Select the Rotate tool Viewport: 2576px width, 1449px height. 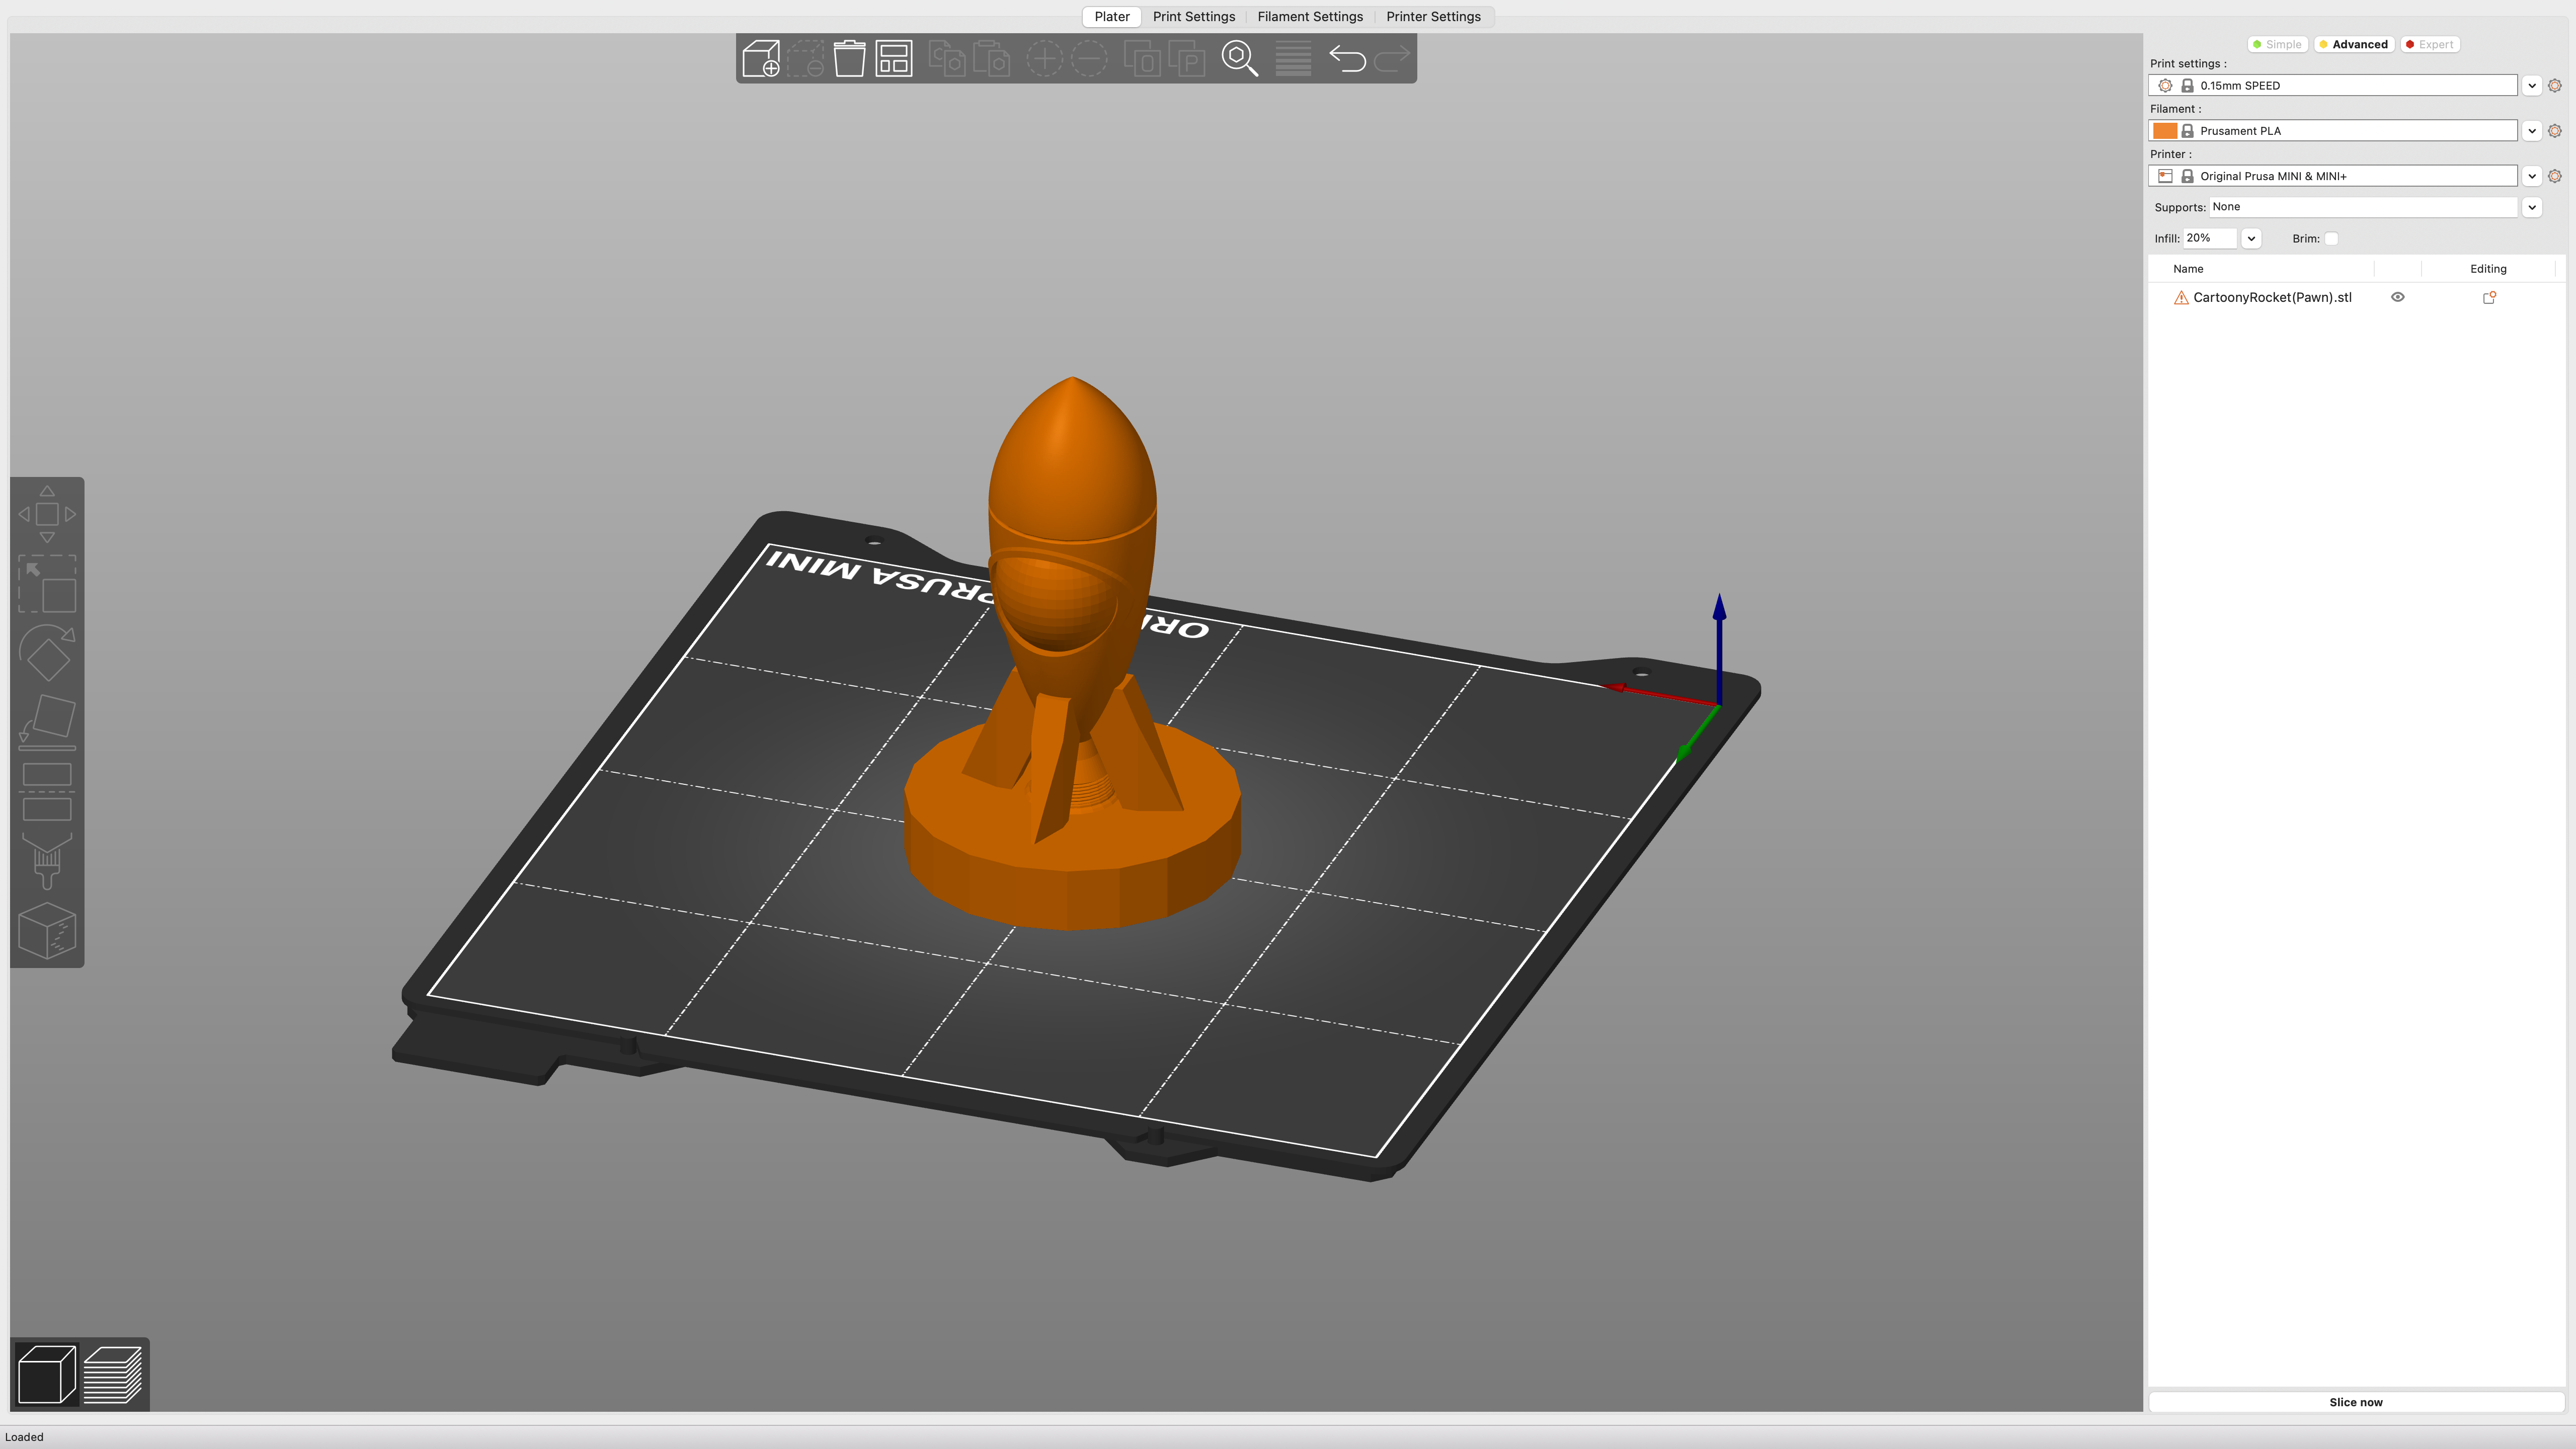(x=47, y=653)
